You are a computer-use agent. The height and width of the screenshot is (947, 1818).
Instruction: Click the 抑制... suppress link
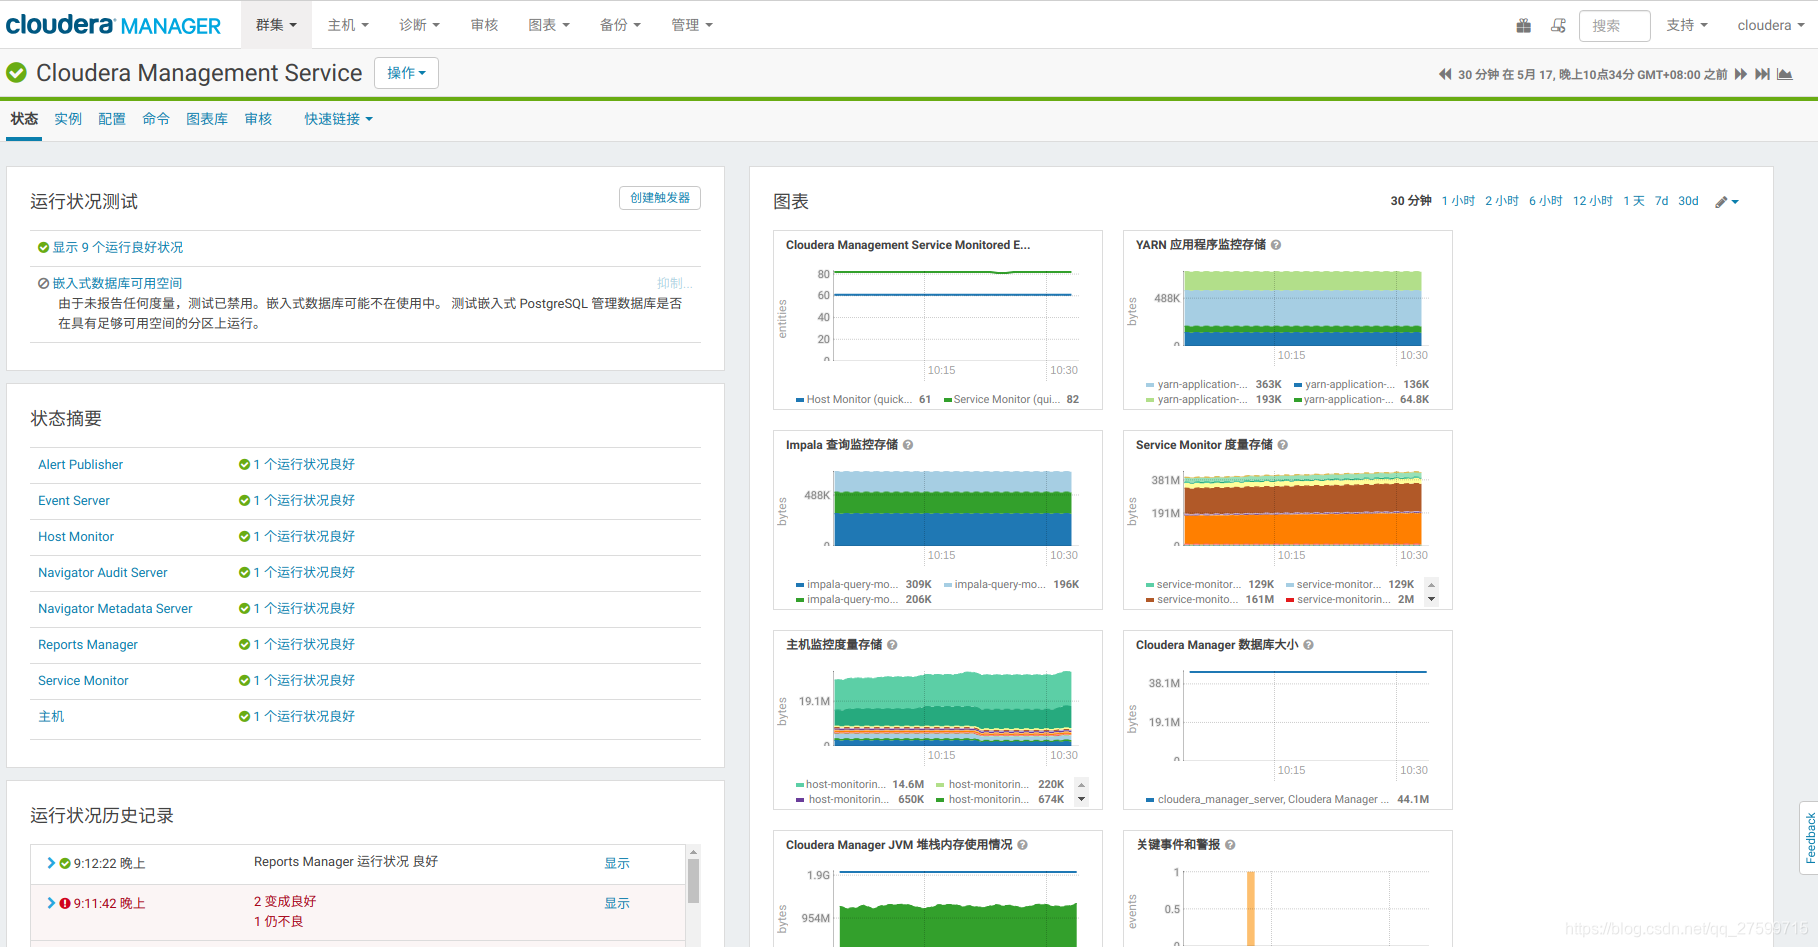coord(674,284)
